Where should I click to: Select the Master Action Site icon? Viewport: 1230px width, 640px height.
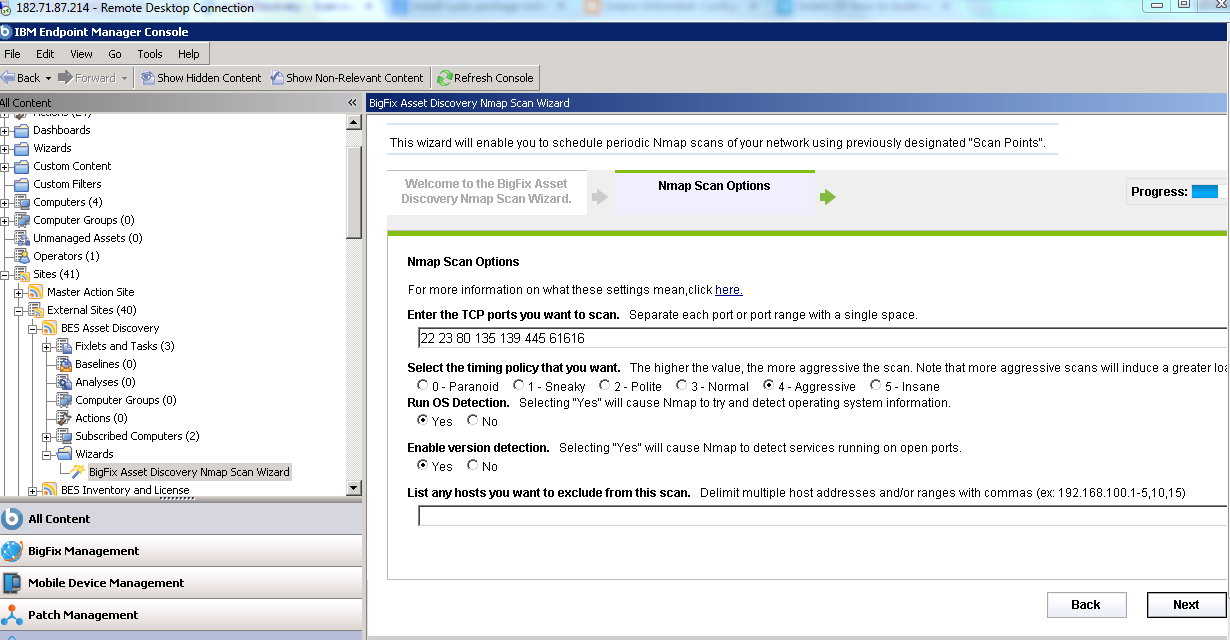click(36, 292)
